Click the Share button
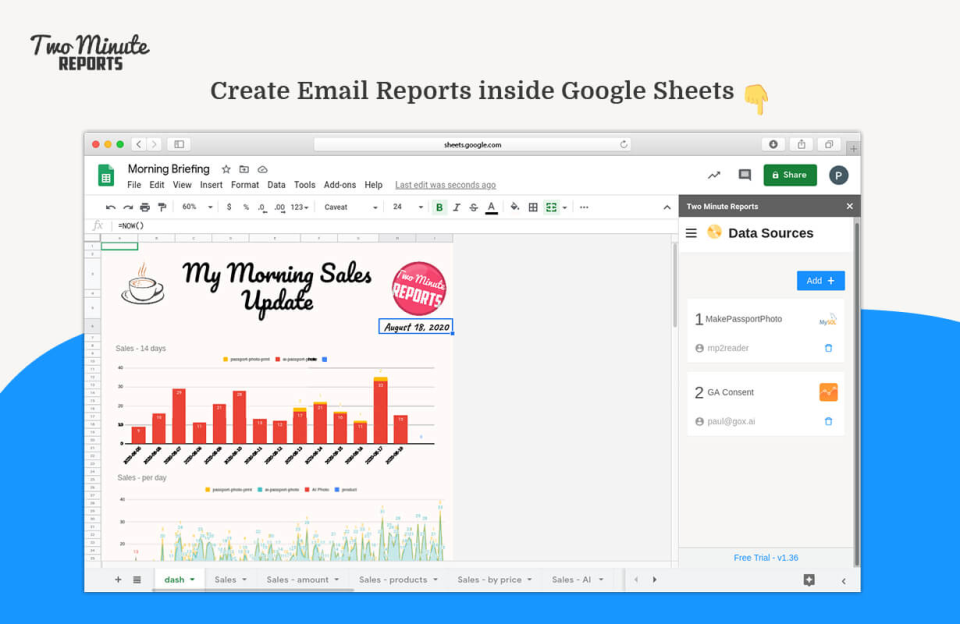The height and width of the screenshot is (624, 960). tap(789, 175)
